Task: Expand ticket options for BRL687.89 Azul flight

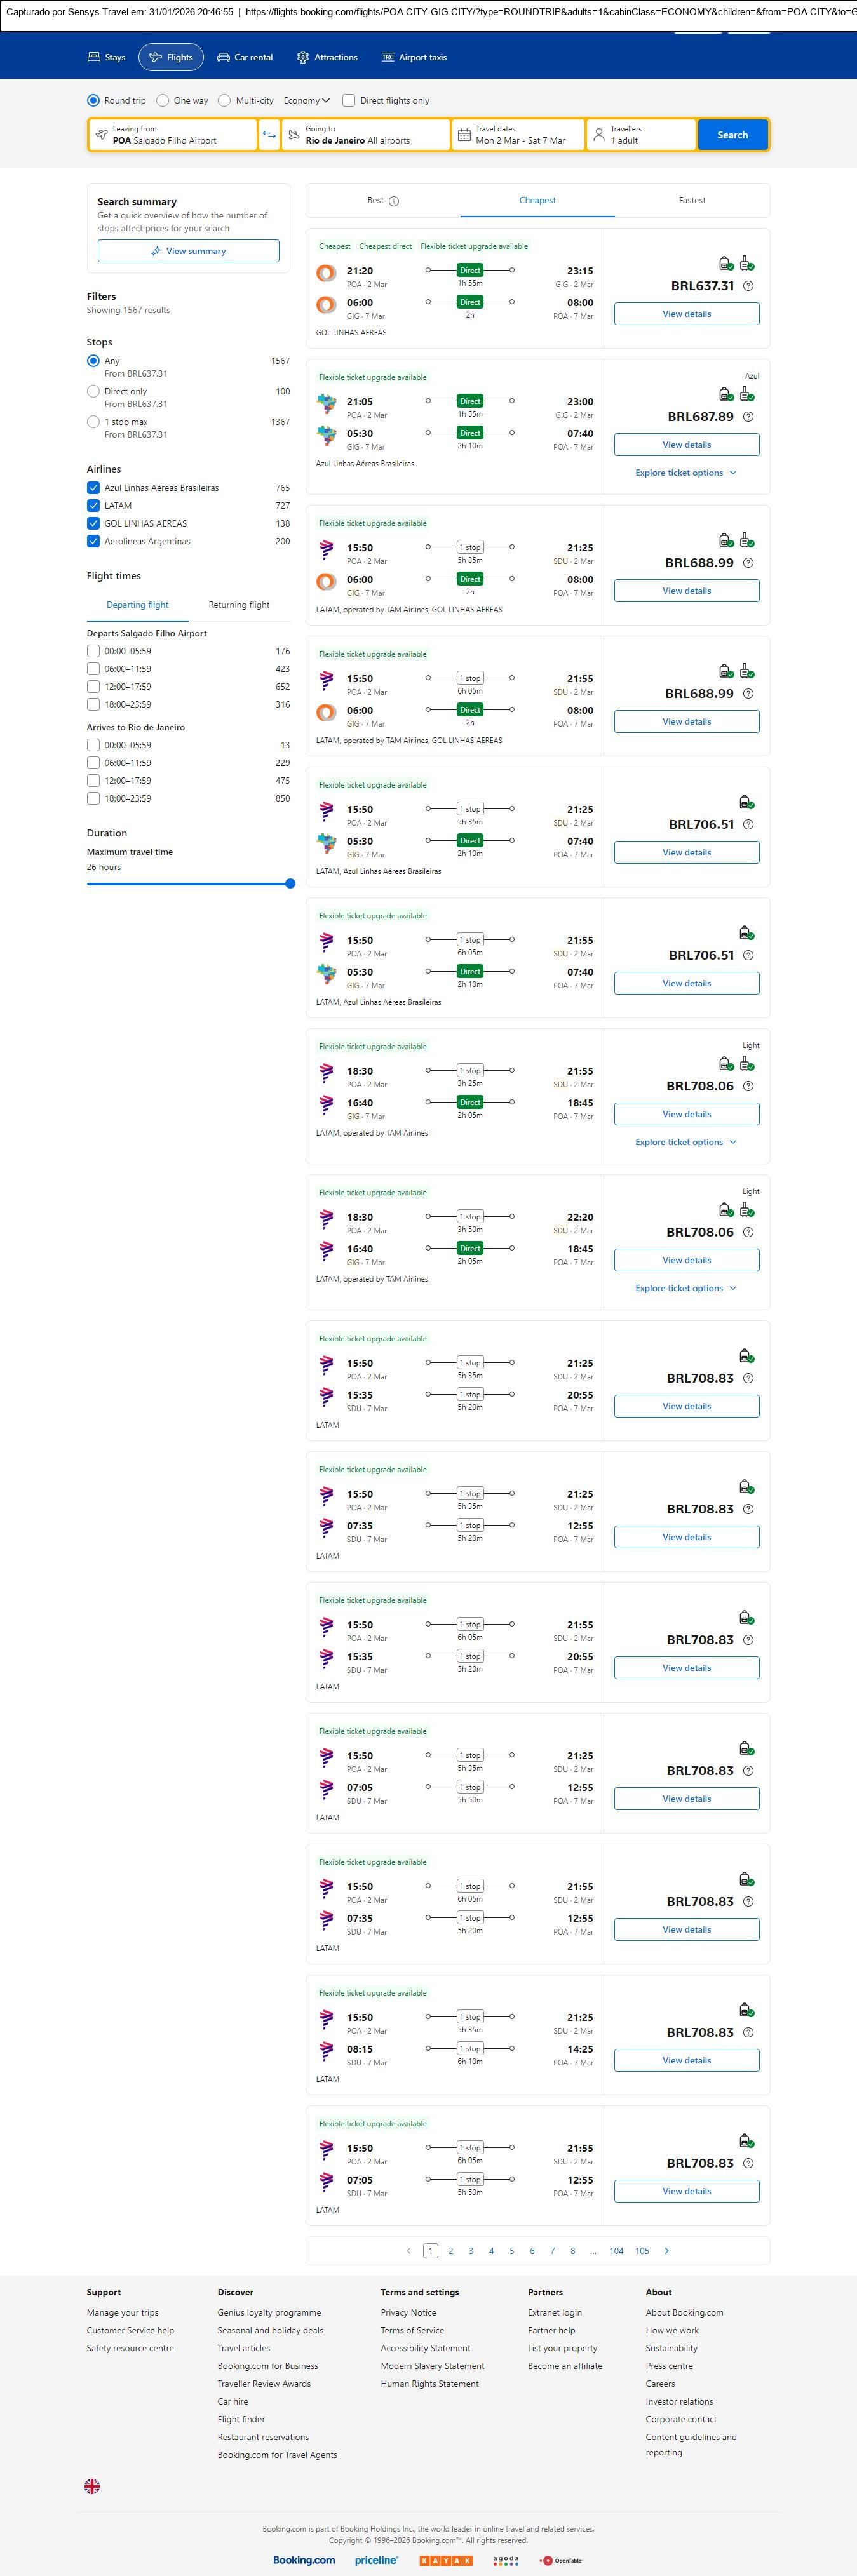Action: coord(686,473)
